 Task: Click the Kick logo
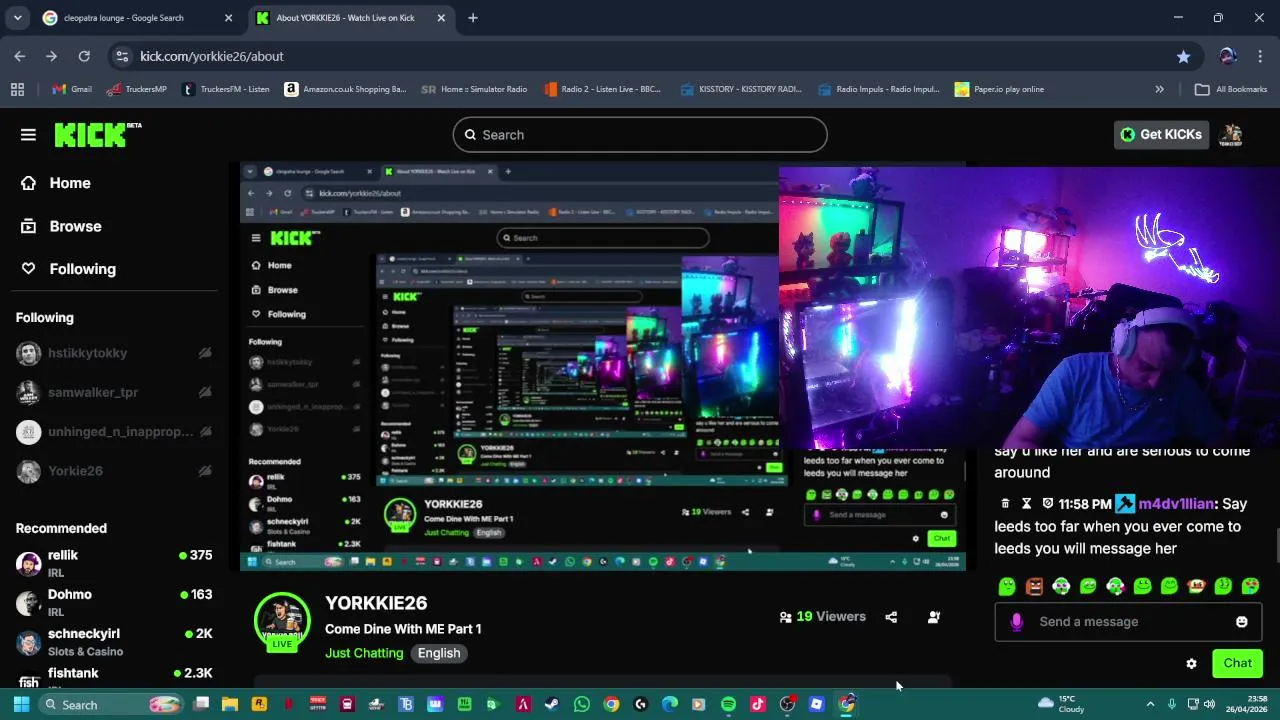coord(97,135)
